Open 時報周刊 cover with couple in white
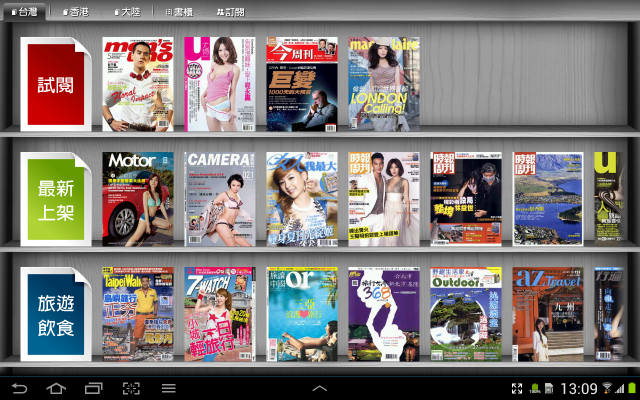 click(384, 199)
